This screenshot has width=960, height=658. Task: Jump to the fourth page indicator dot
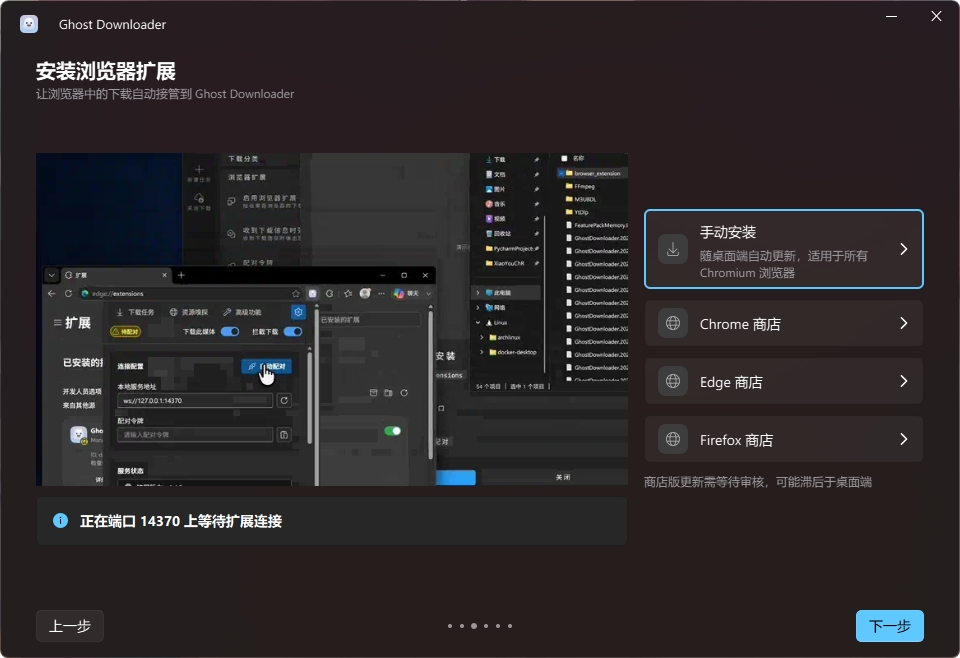[x=486, y=626]
